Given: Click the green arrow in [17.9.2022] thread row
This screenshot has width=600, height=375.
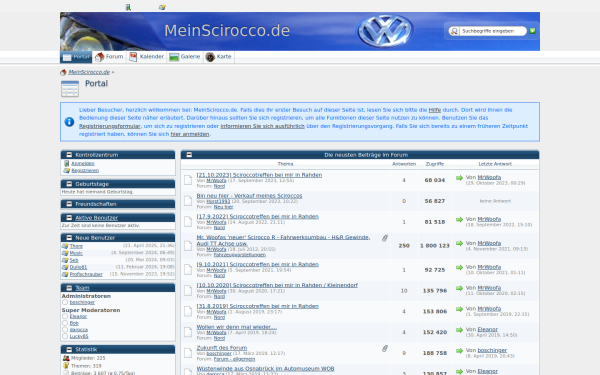Looking at the screenshot, I should [x=460, y=220].
